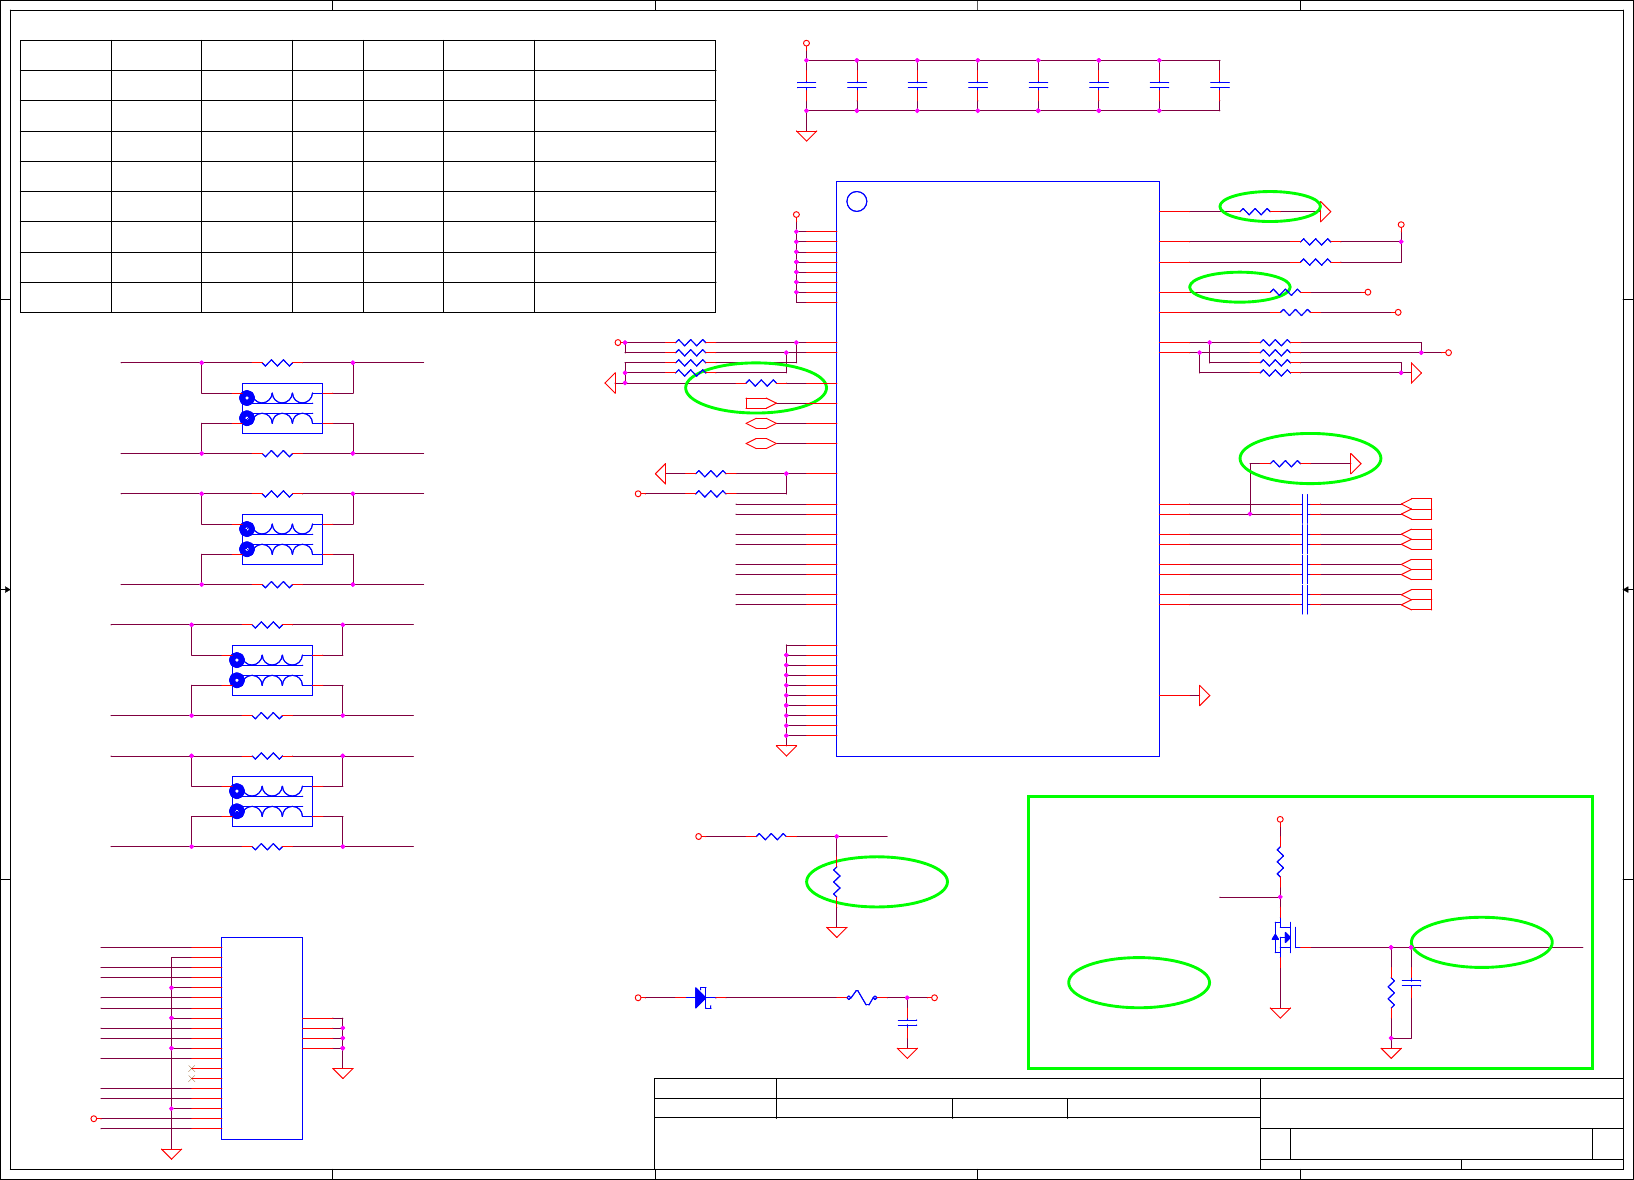Select green ellipse around vertical pull-down resistor

[x=877, y=882]
